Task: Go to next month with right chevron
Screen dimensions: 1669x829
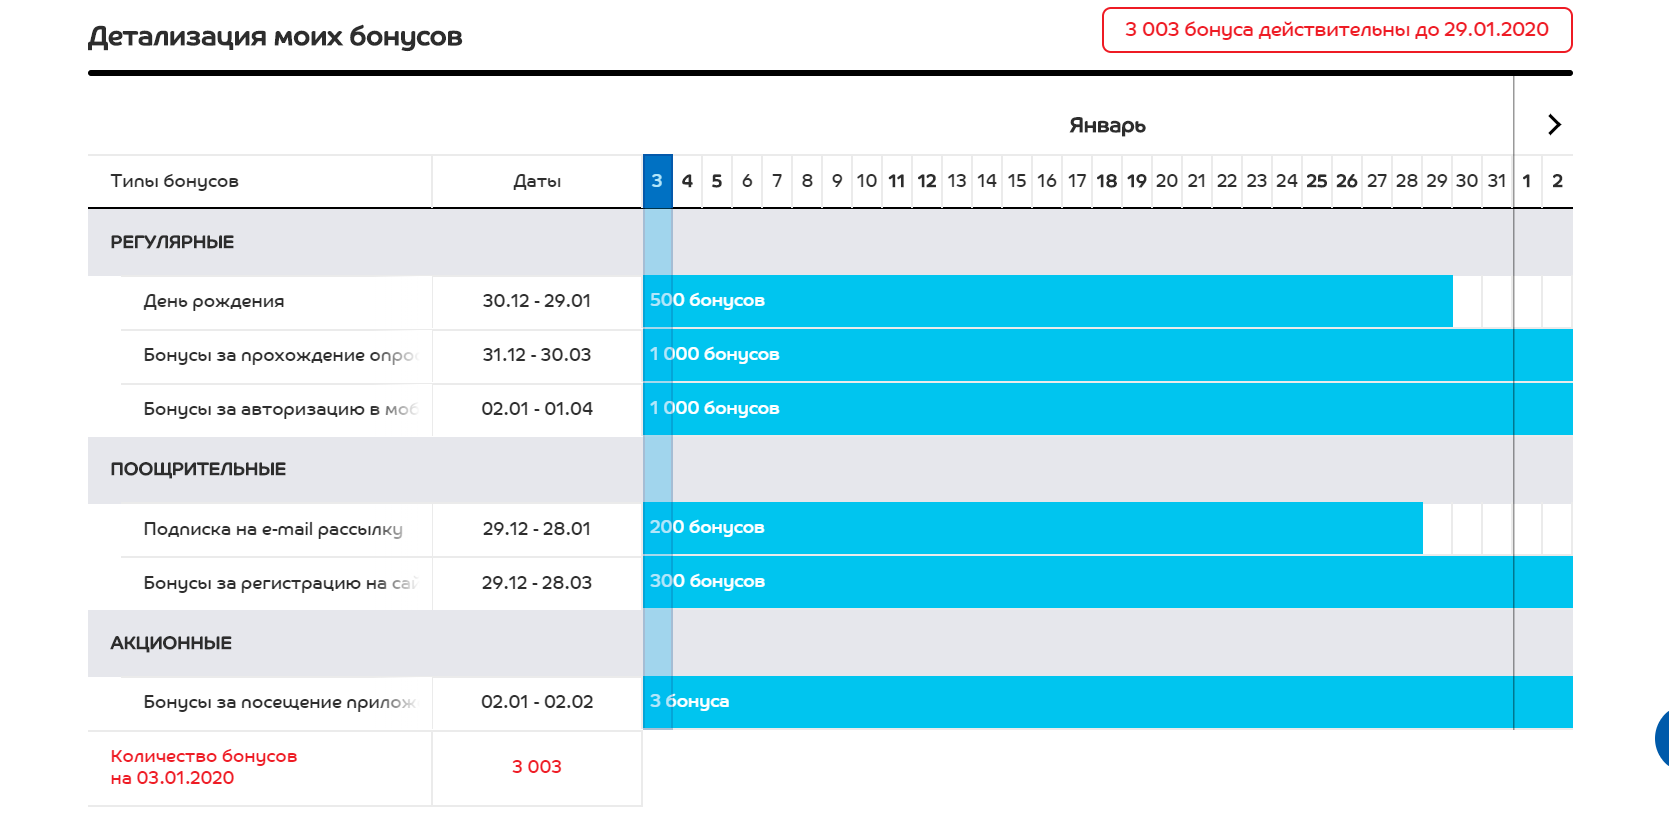Action: [1554, 125]
